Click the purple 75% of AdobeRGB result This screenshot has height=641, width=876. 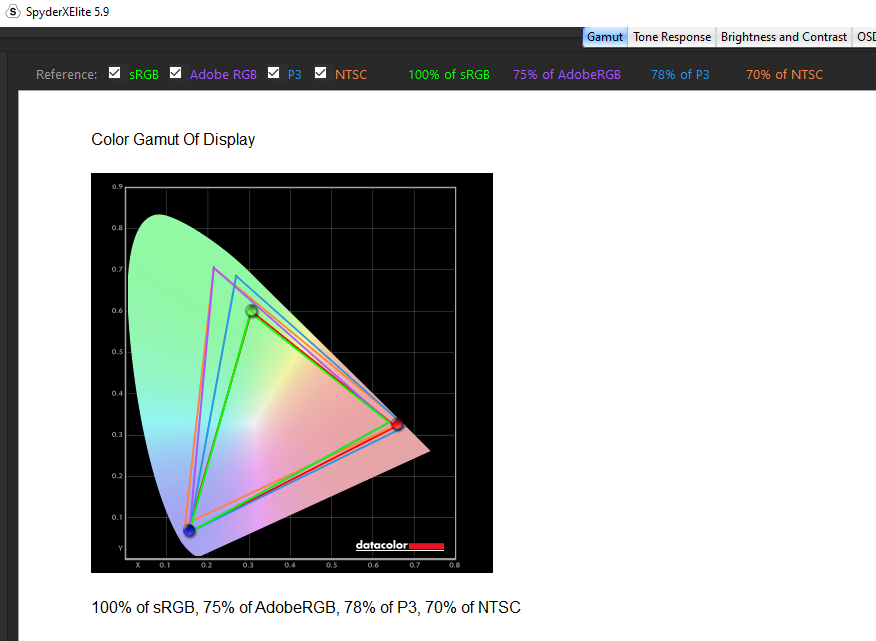click(x=567, y=74)
